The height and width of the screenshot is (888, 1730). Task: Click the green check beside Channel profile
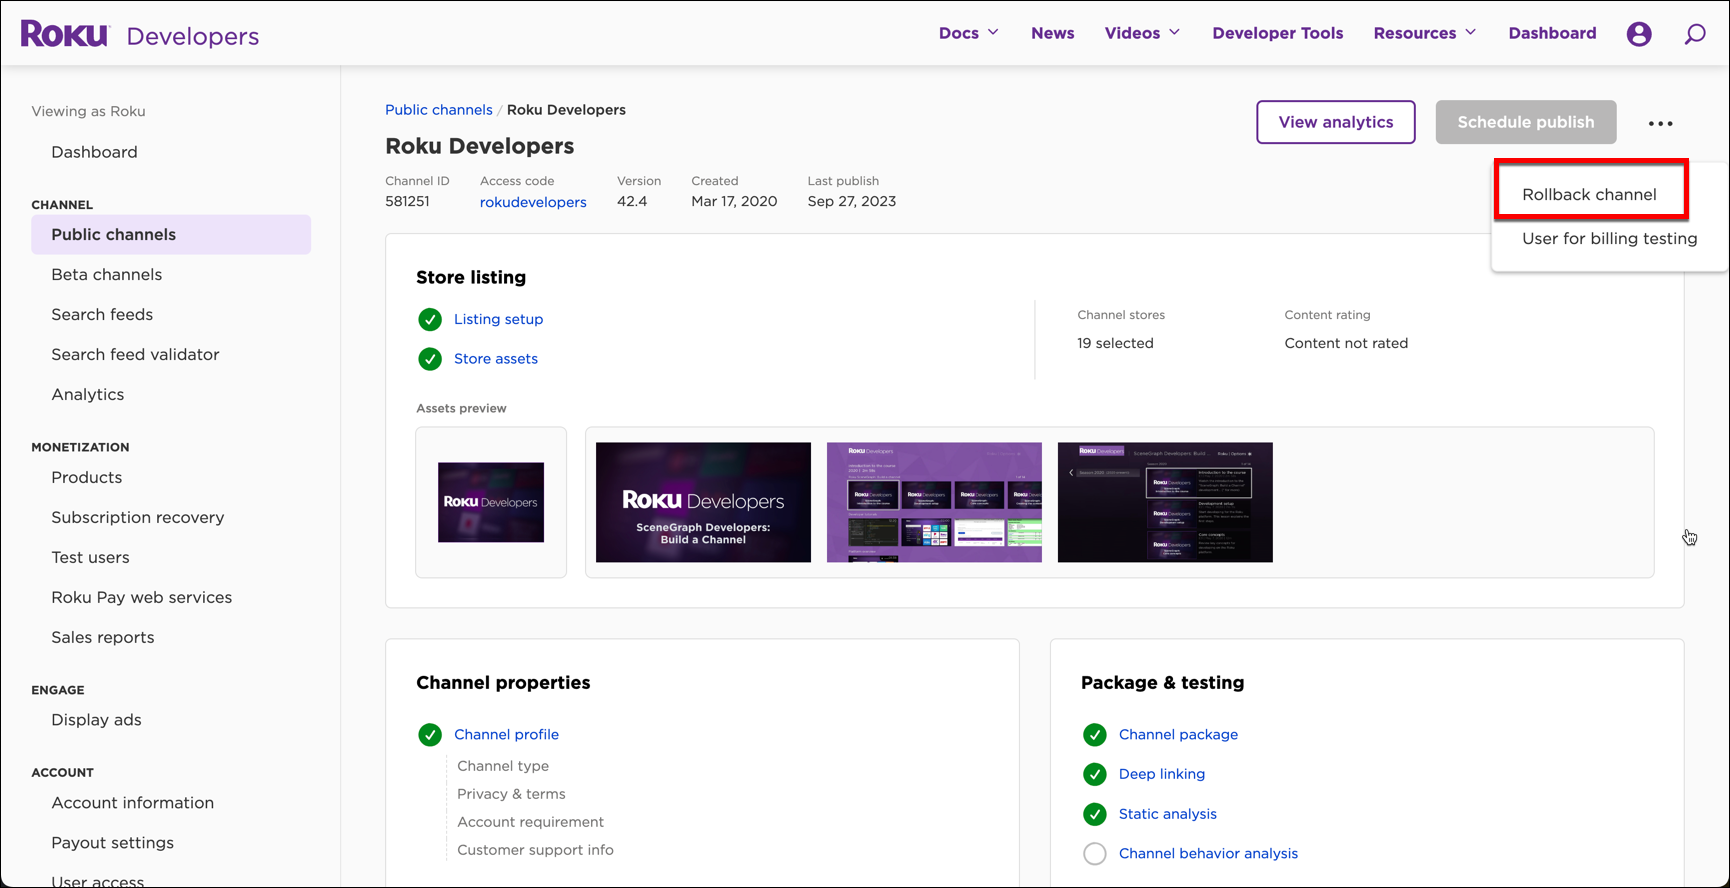click(x=430, y=735)
